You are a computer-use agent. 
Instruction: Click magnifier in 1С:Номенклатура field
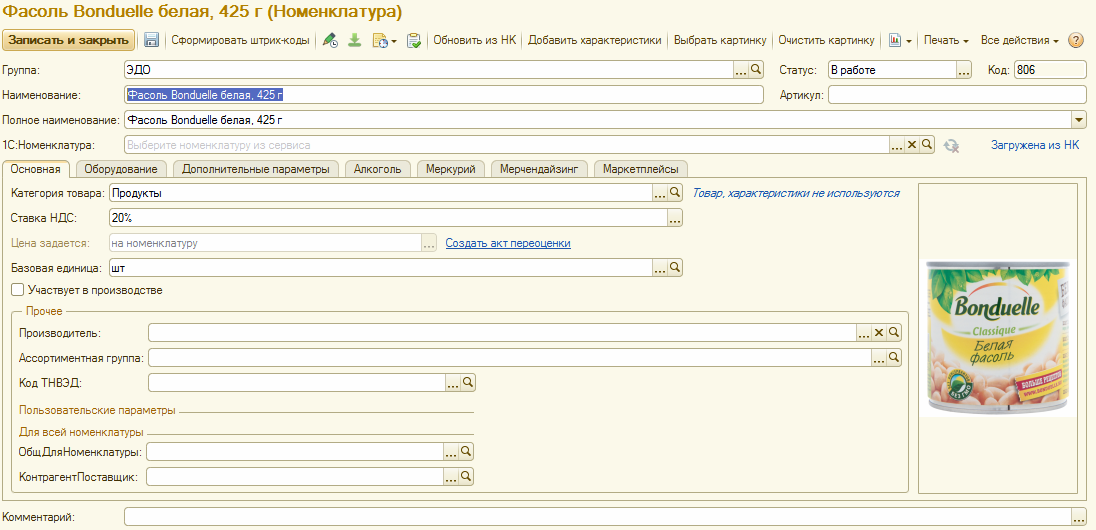pos(926,145)
